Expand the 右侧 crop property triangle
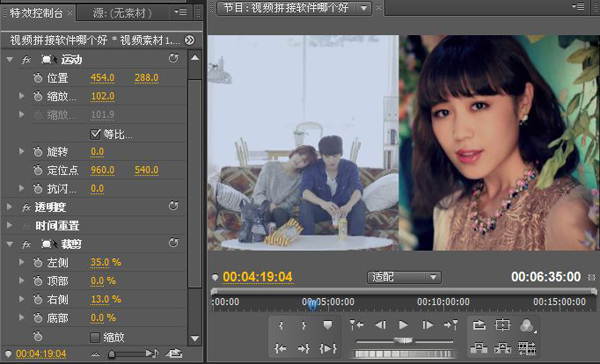This screenshot has height=364, width=600. coord(21,299)
